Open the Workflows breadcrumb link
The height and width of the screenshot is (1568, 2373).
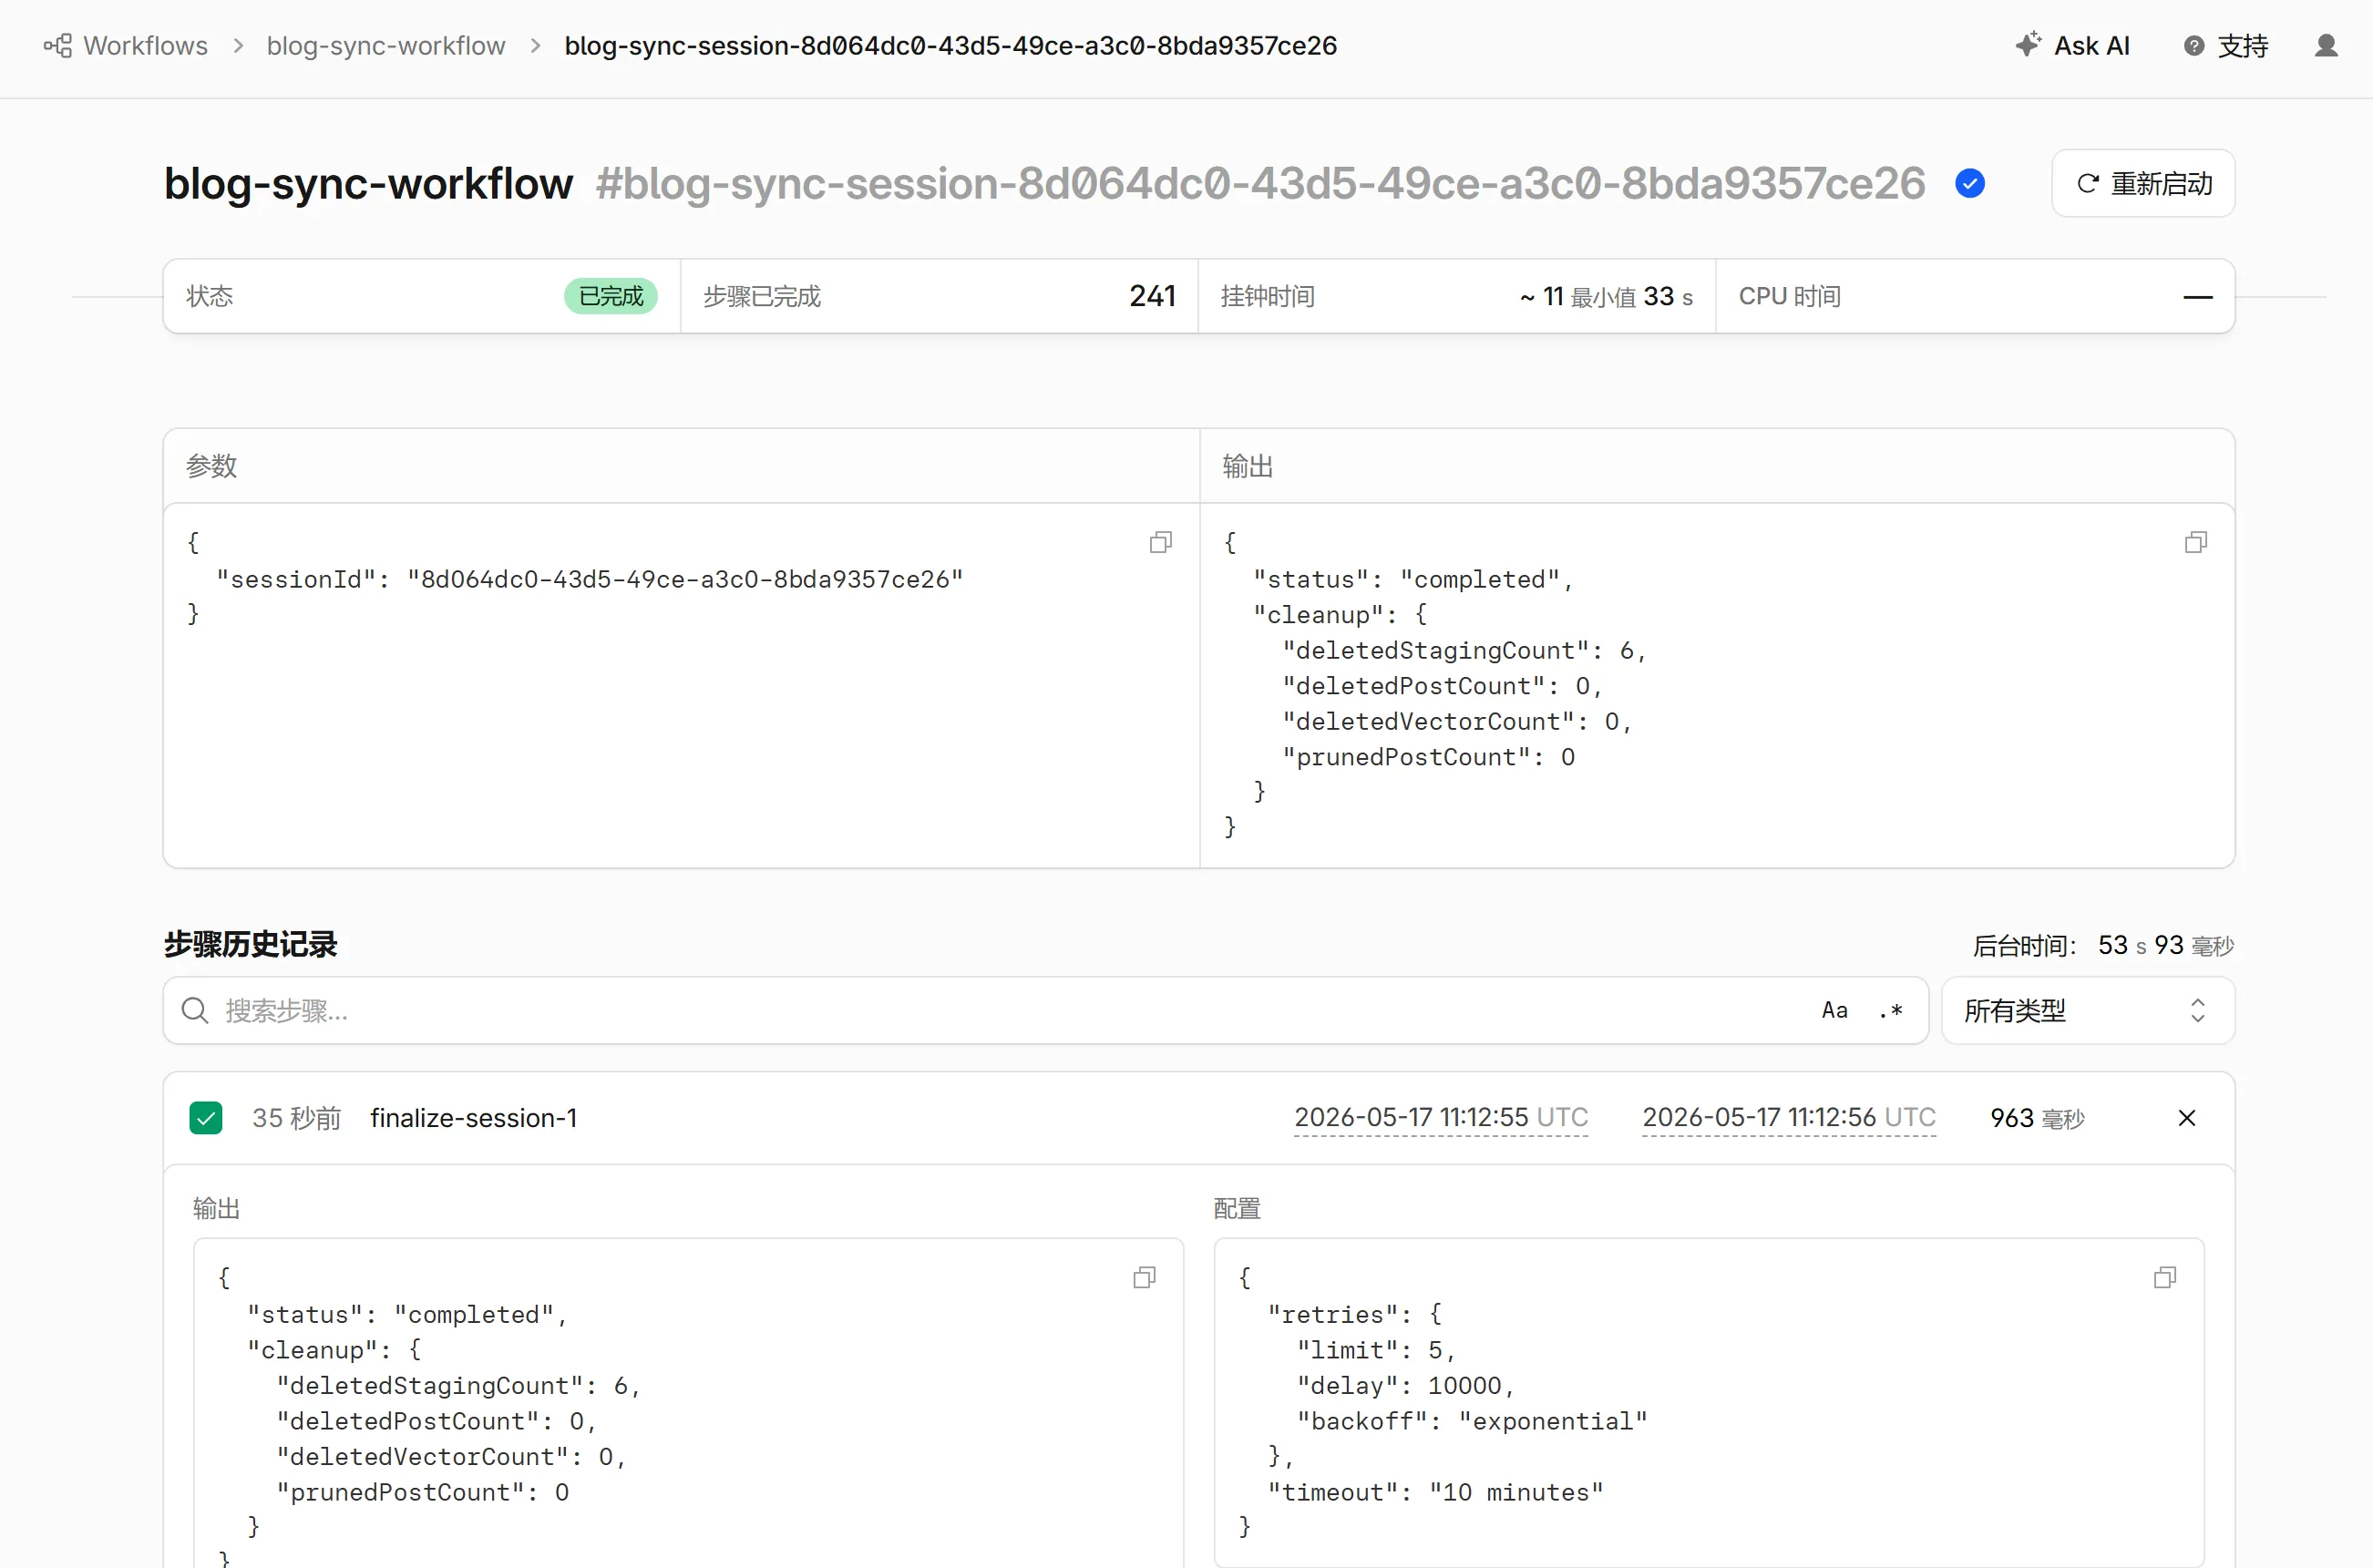click(145, 46)
